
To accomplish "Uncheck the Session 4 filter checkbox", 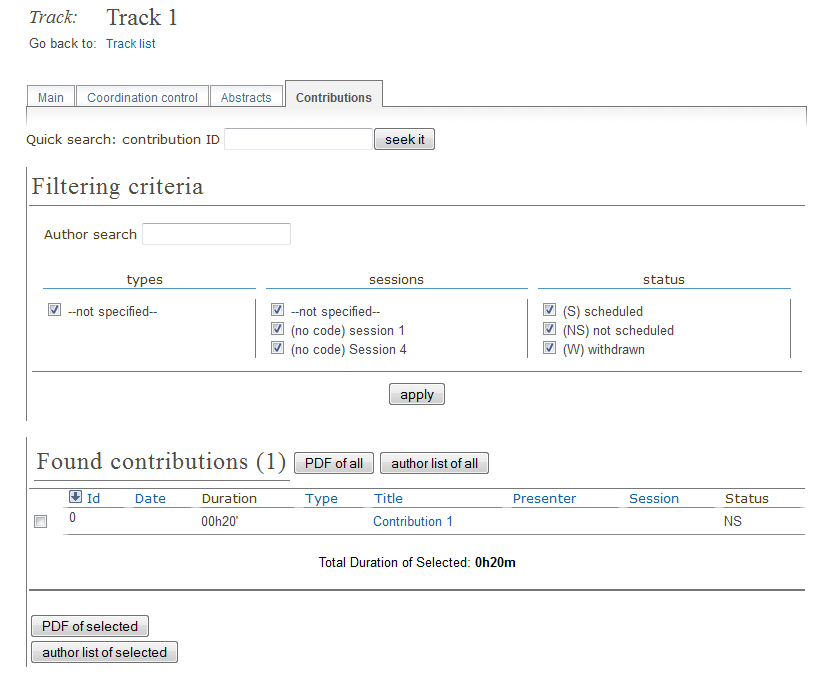I will coord(278,349).
